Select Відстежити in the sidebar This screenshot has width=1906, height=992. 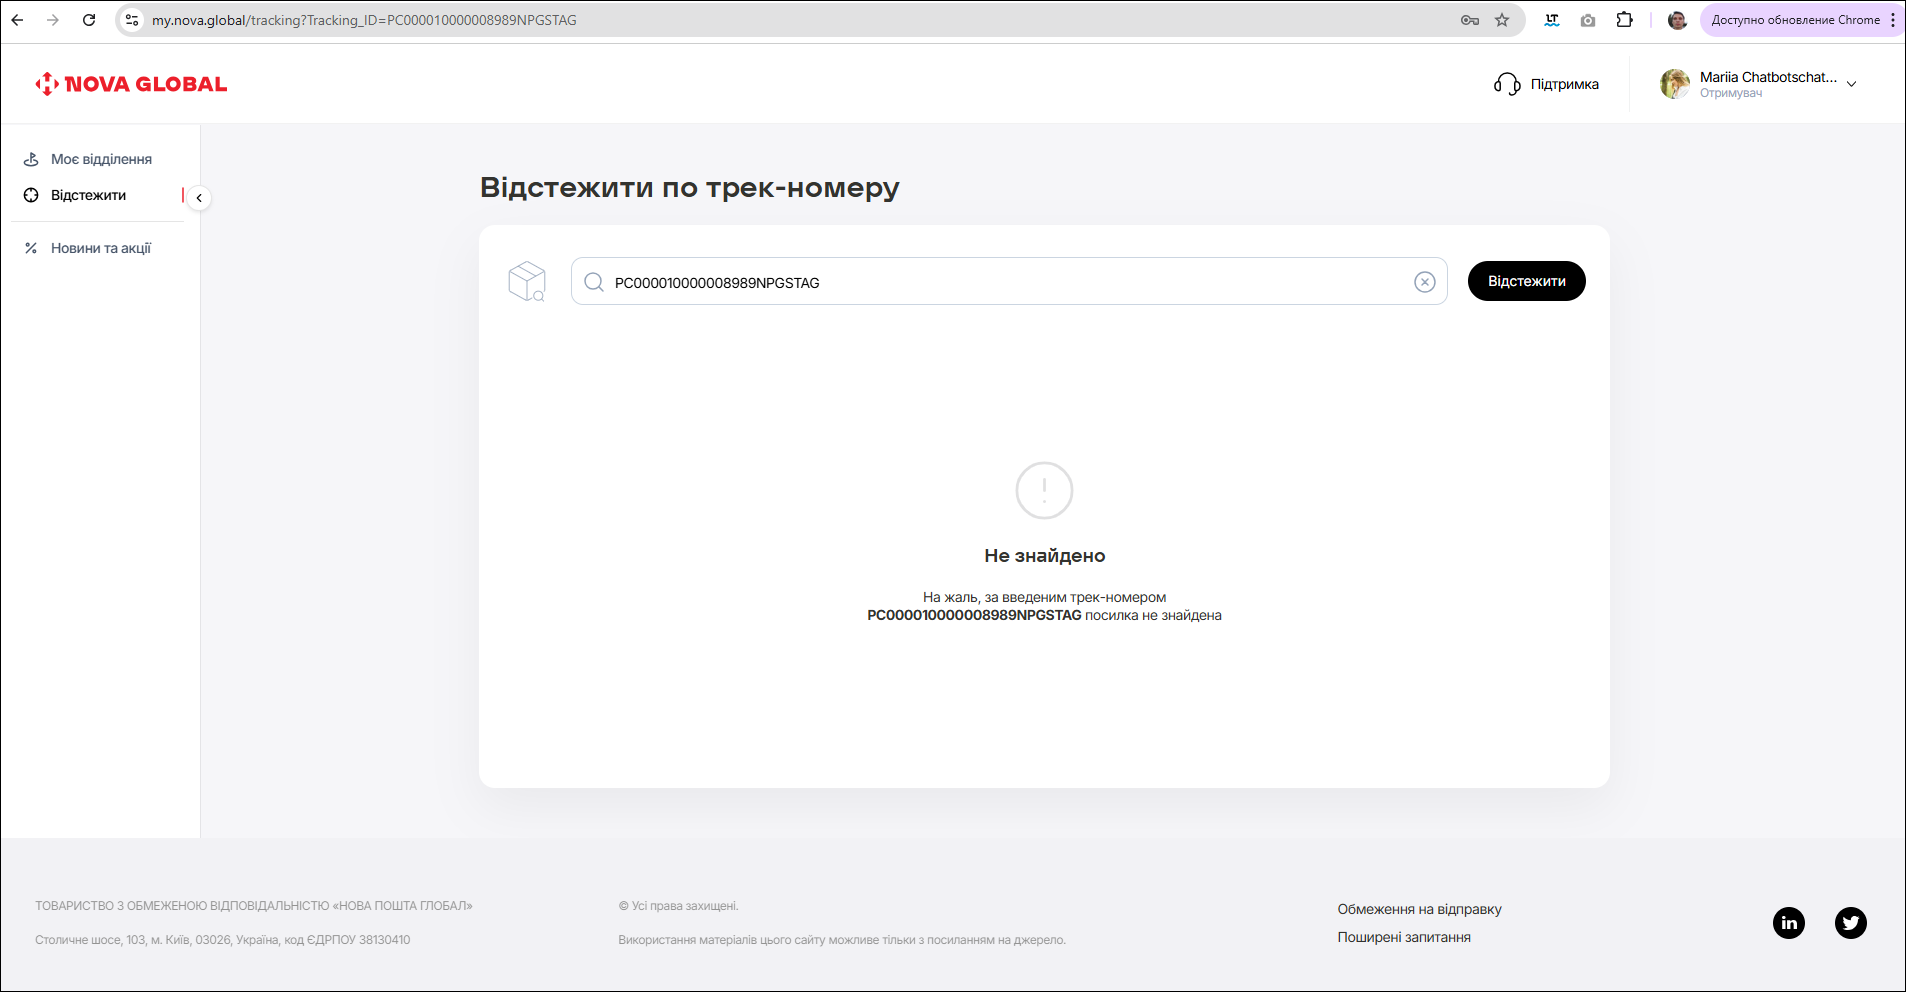click(x=88, y=195)
